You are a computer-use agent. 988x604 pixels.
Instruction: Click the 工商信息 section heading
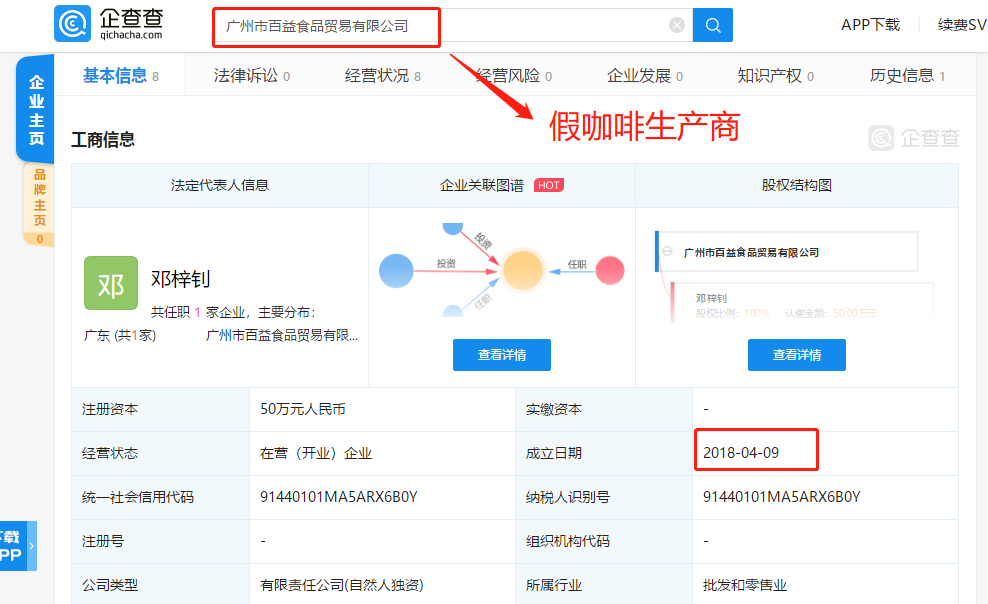point(103,139)
